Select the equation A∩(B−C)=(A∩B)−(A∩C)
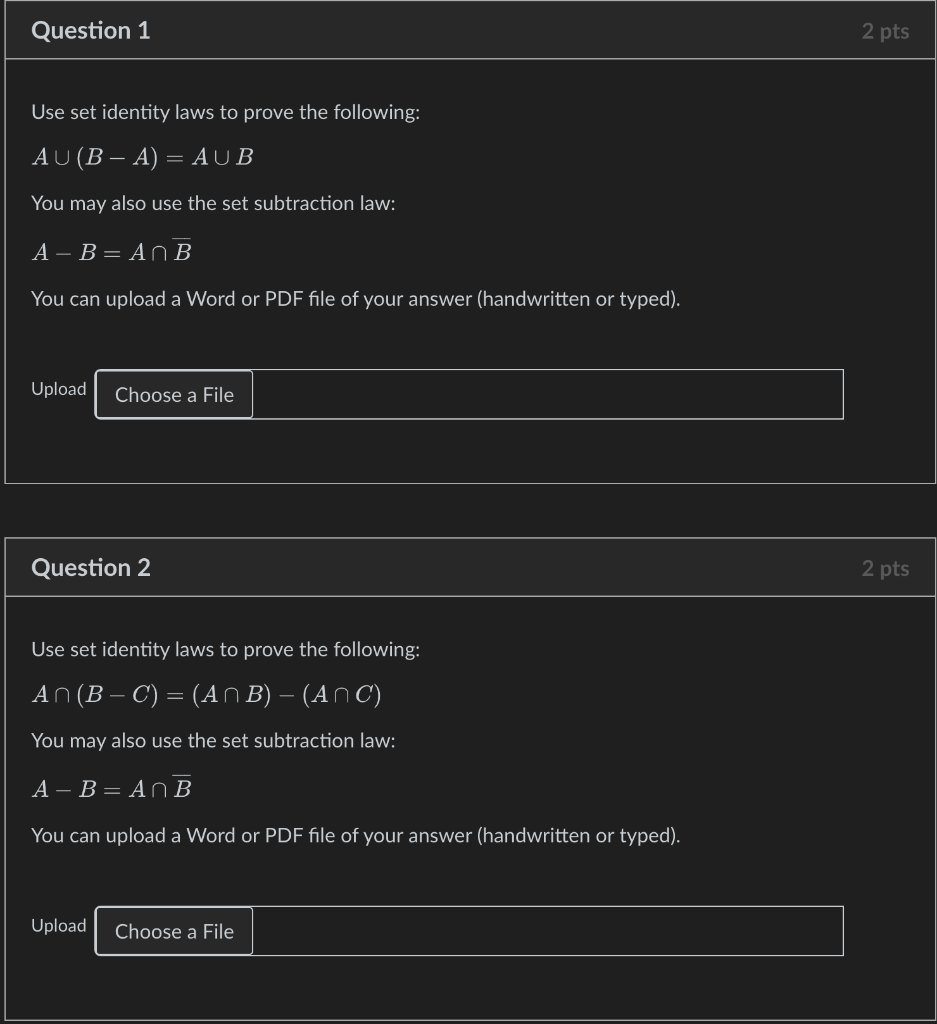This screenshot has height=1024, width=937. click(x=207, y=694)
